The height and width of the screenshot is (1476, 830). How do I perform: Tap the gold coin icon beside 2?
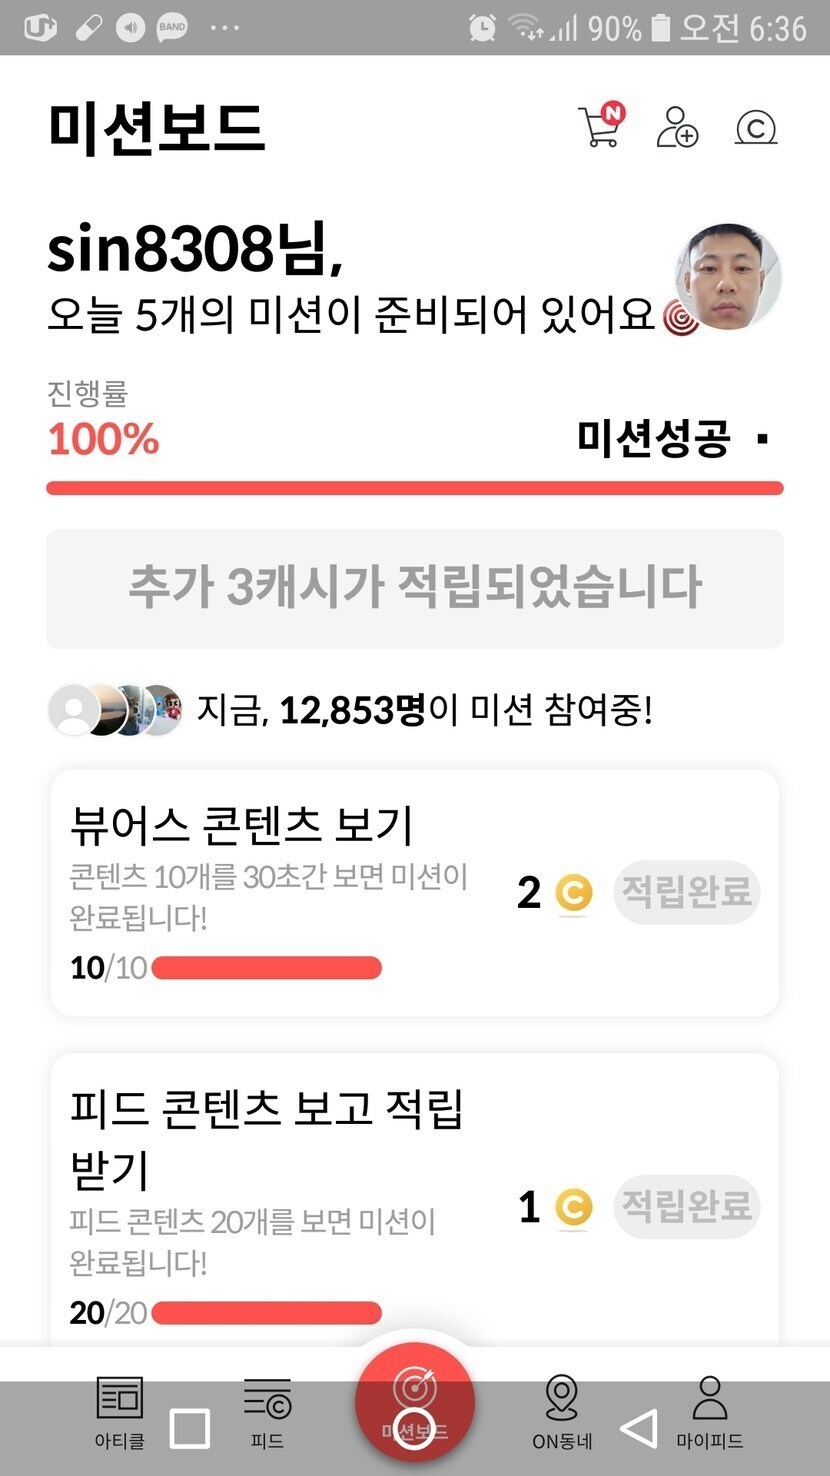click(573, 893)
